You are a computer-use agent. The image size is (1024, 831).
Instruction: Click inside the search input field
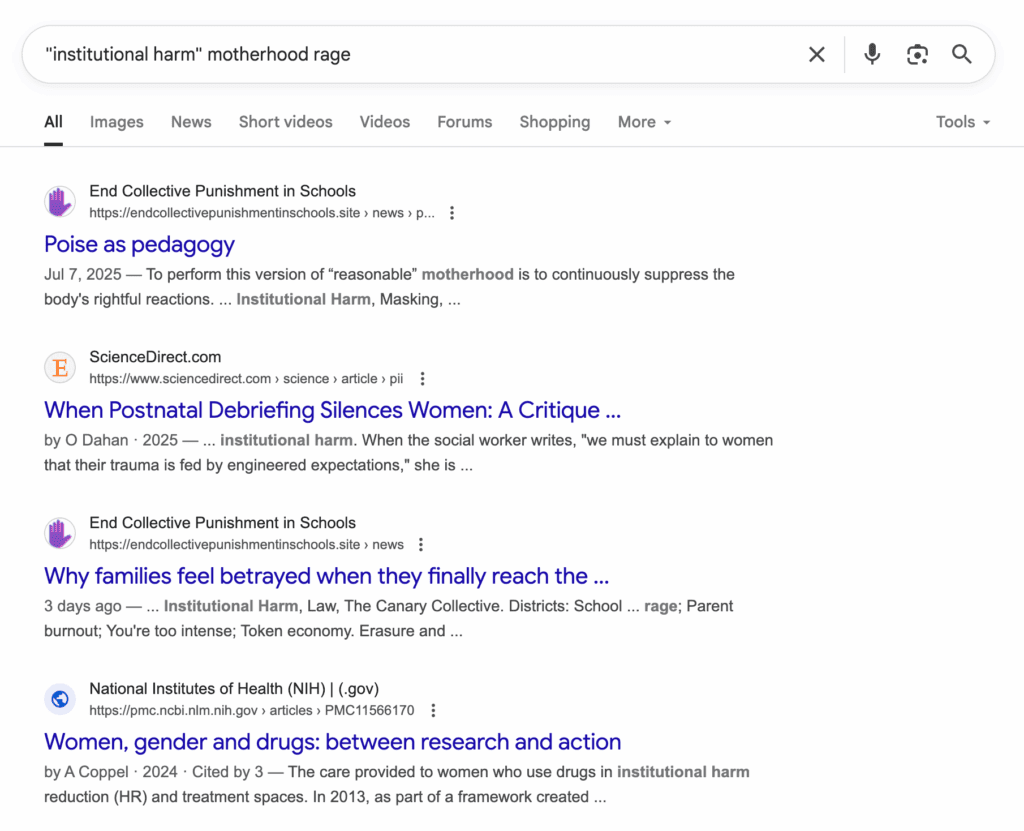400,54
